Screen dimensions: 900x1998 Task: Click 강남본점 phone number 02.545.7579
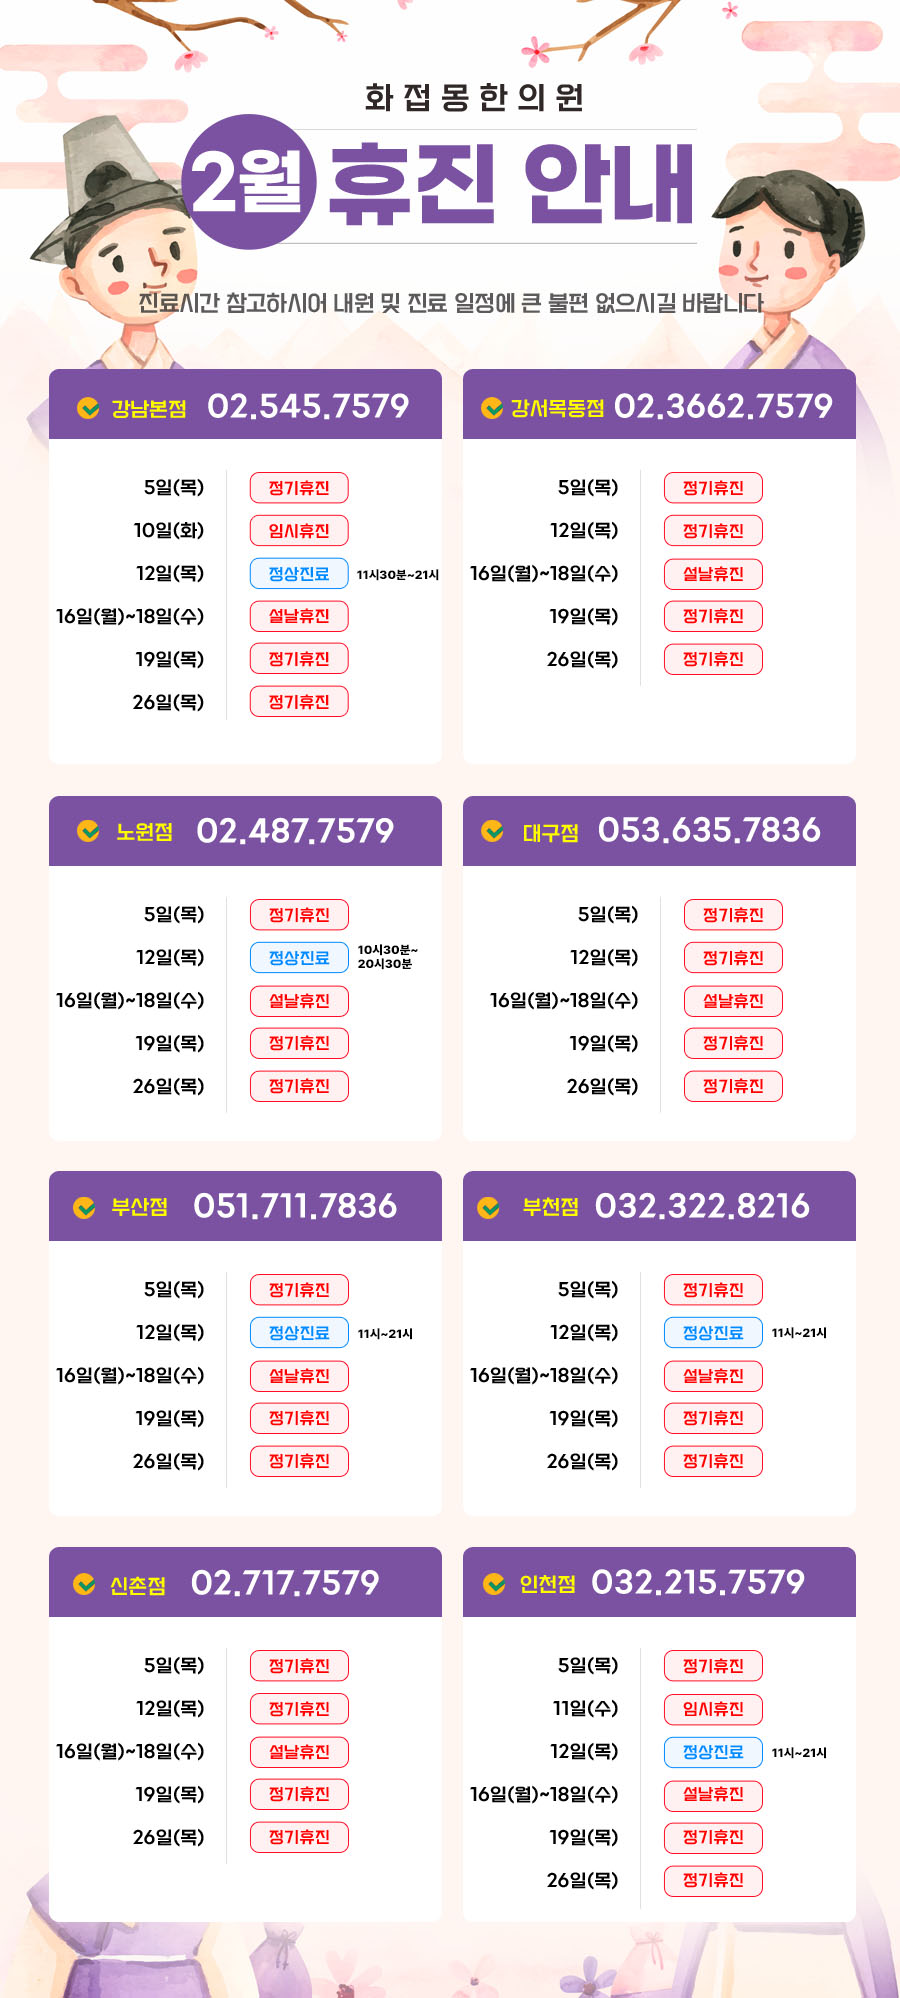pyautogui.click(x=308, y=406)
